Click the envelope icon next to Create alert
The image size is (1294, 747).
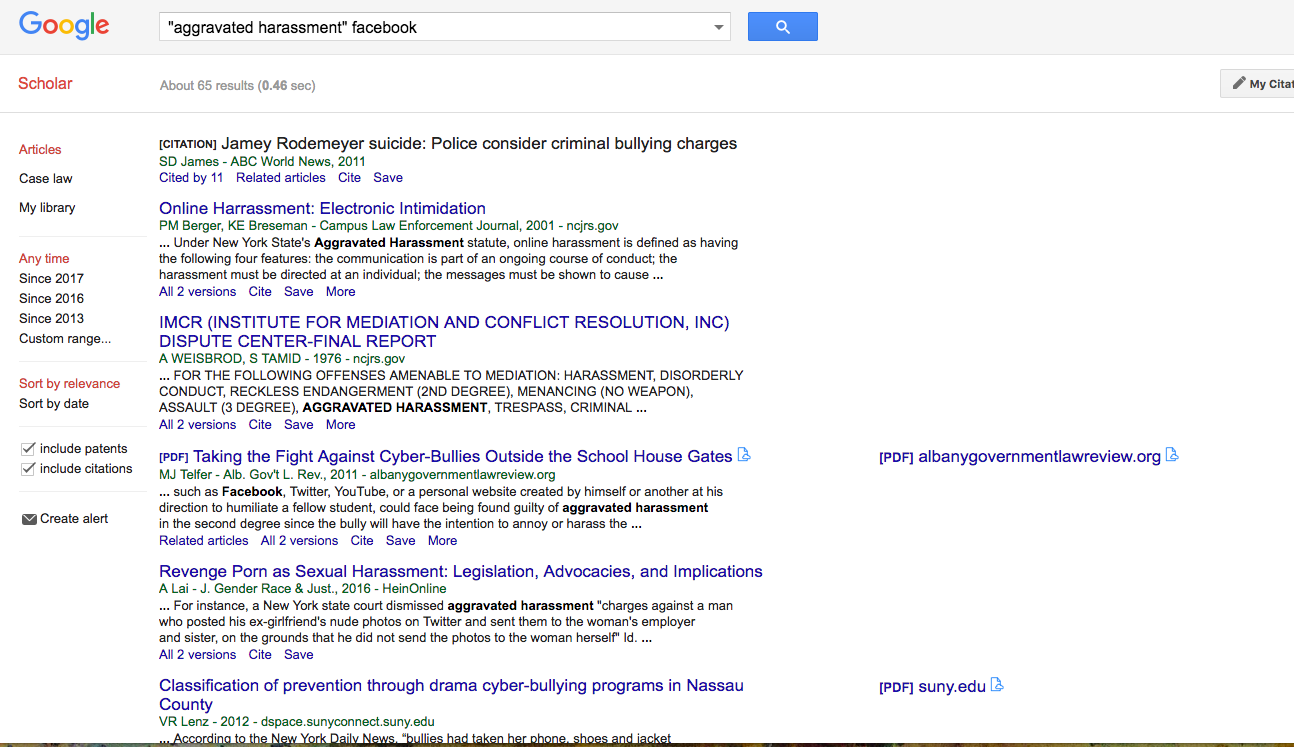coord(29,517)
